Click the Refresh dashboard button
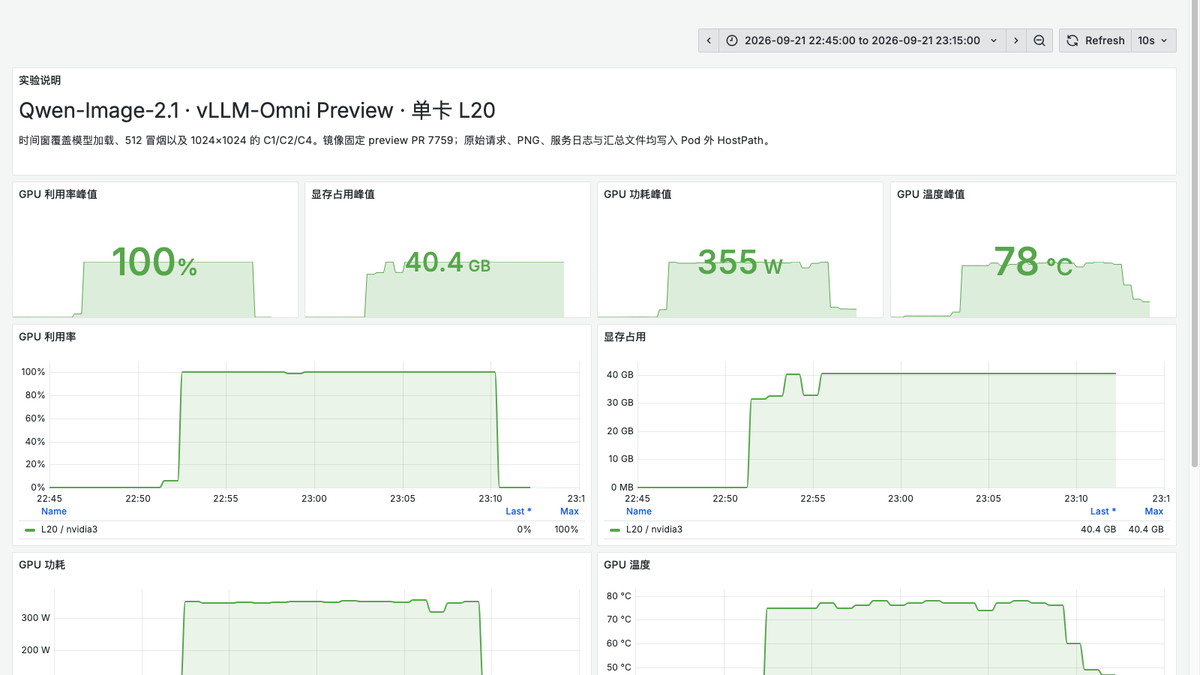 coord(1095,41)
